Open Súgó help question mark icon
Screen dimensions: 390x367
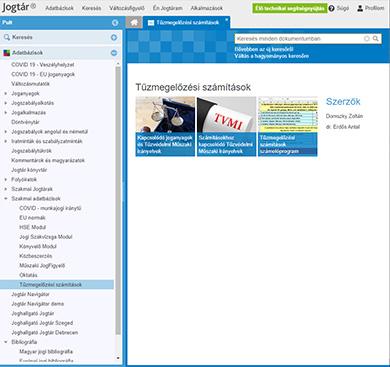(x=331, y=8)
